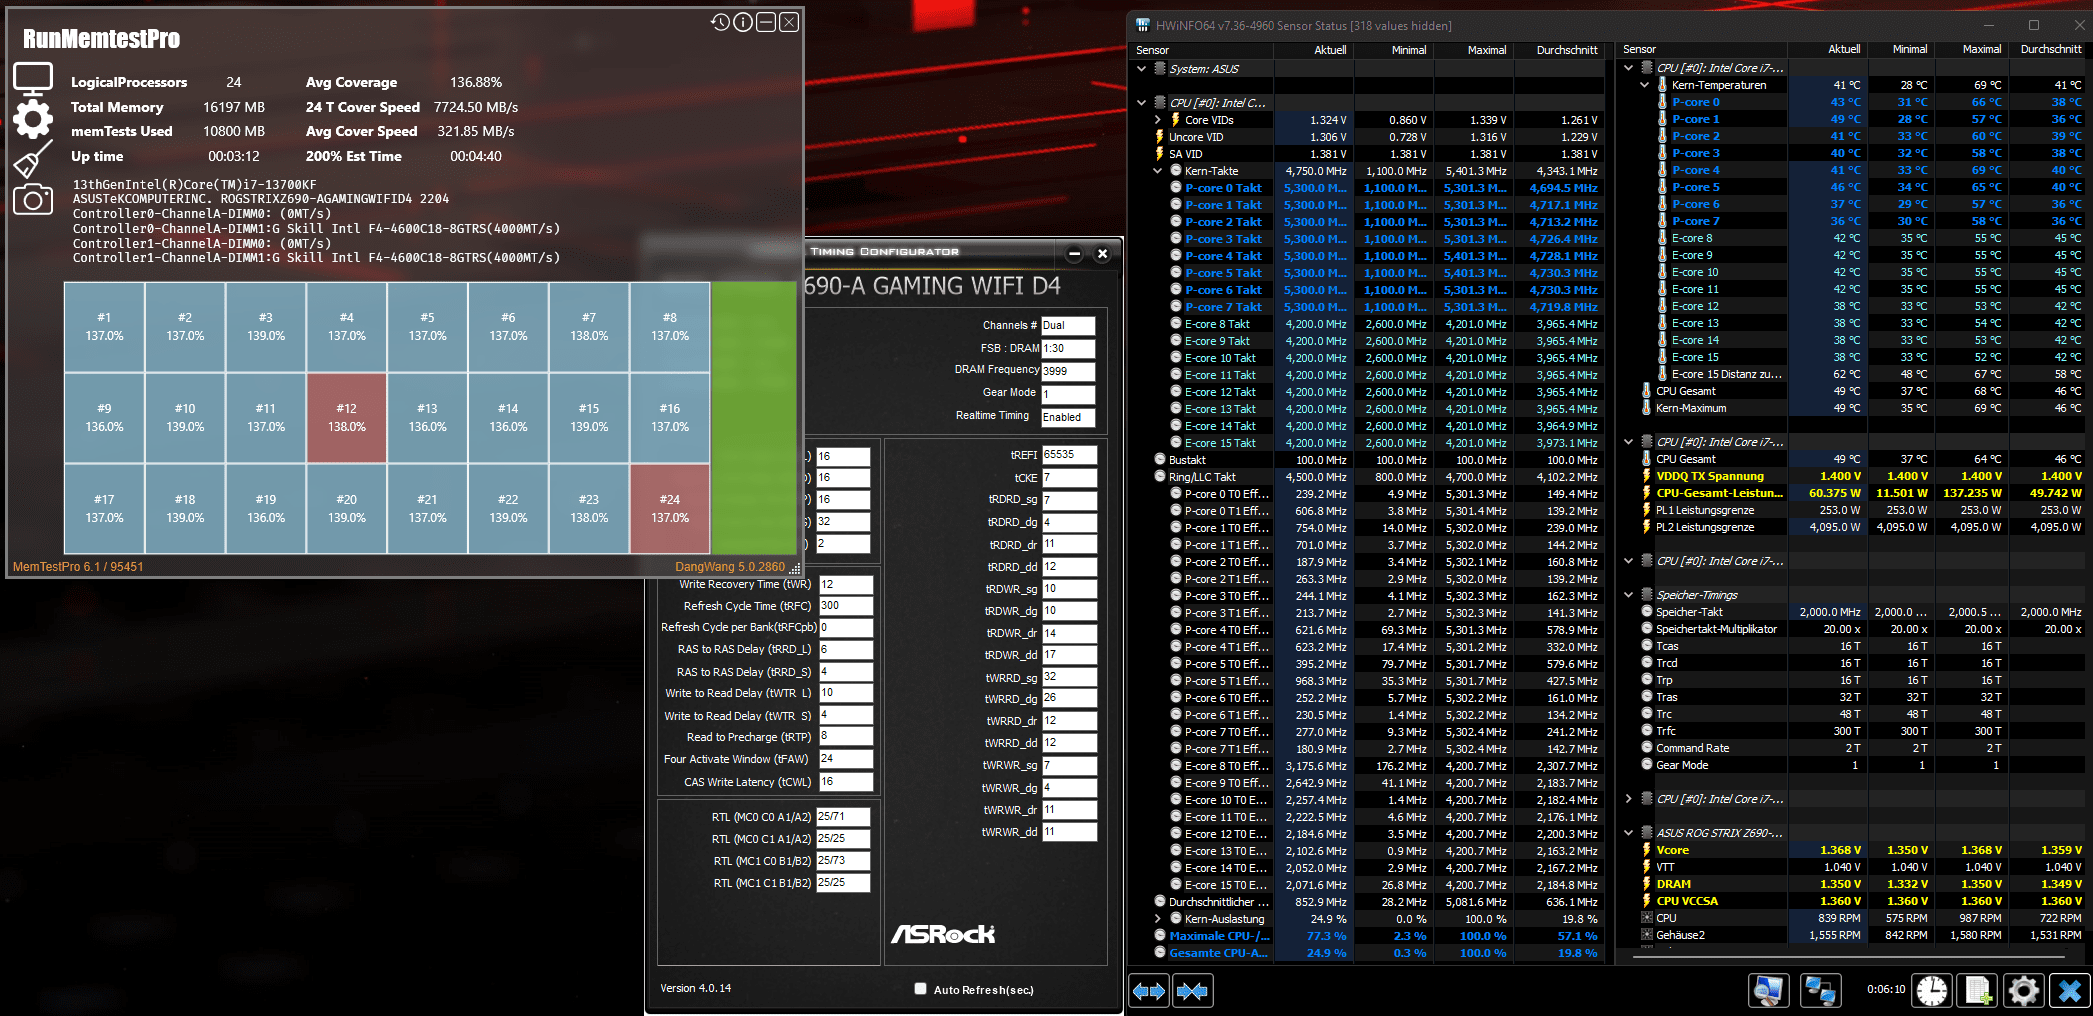This screenshot has width=2093, height=1016.
Task: Close HWiNFO sensors with blue X button
Action: (2070, 990)
